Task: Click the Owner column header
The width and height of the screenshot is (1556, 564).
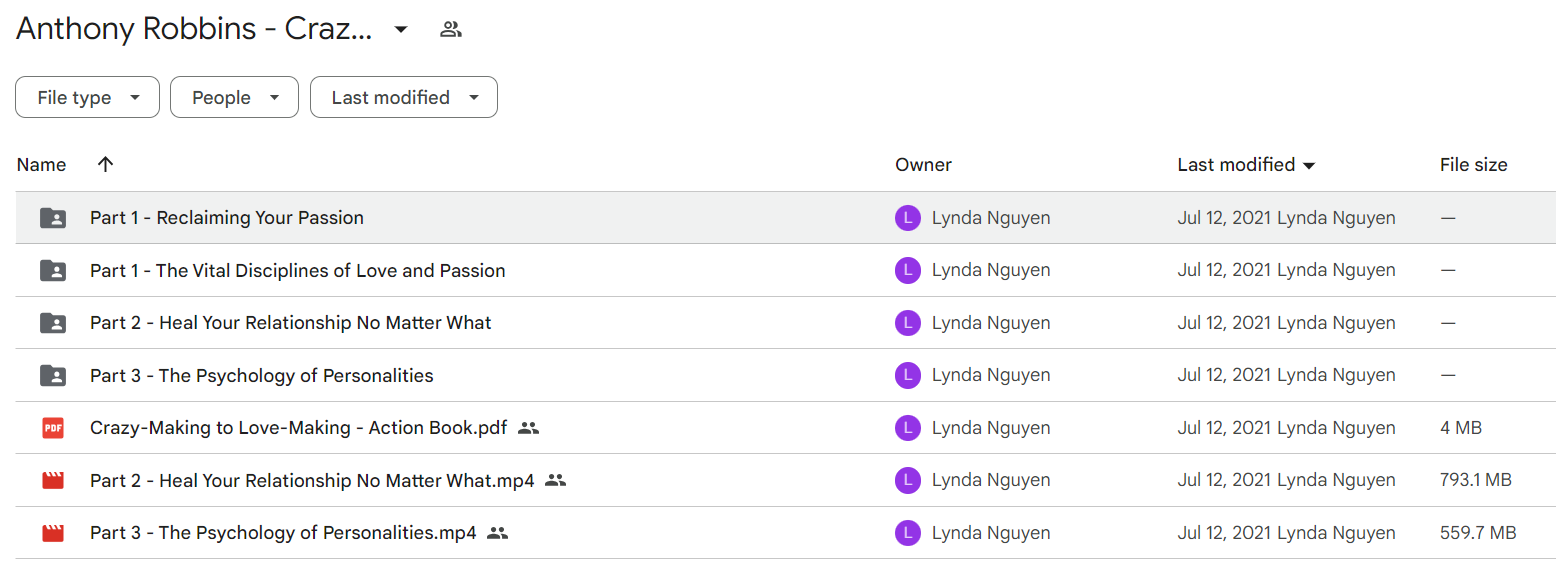Action: click(924, 165)
